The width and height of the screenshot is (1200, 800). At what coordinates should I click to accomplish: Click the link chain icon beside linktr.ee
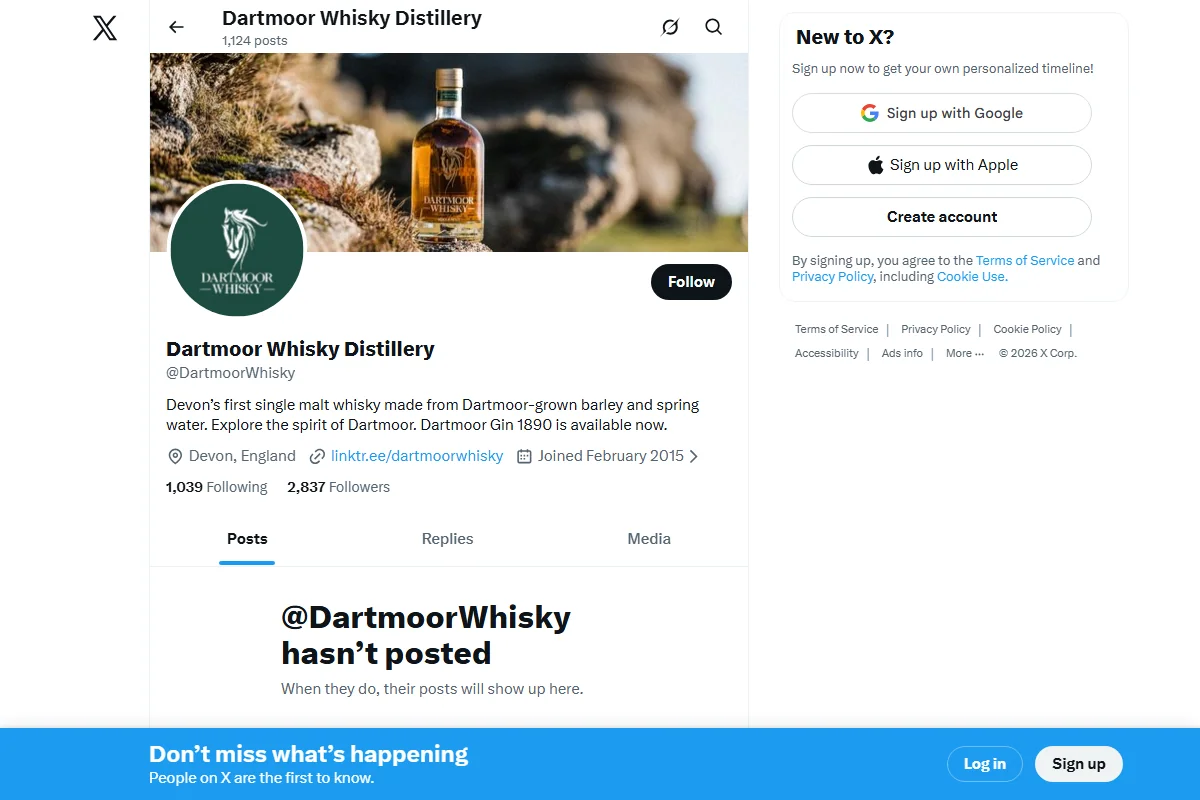coord(317,456)
